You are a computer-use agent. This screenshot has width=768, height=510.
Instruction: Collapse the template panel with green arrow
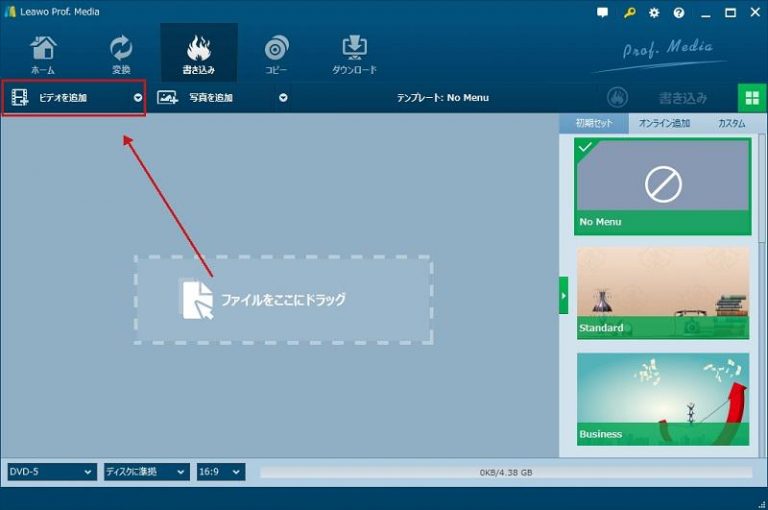tap(564, 295)
